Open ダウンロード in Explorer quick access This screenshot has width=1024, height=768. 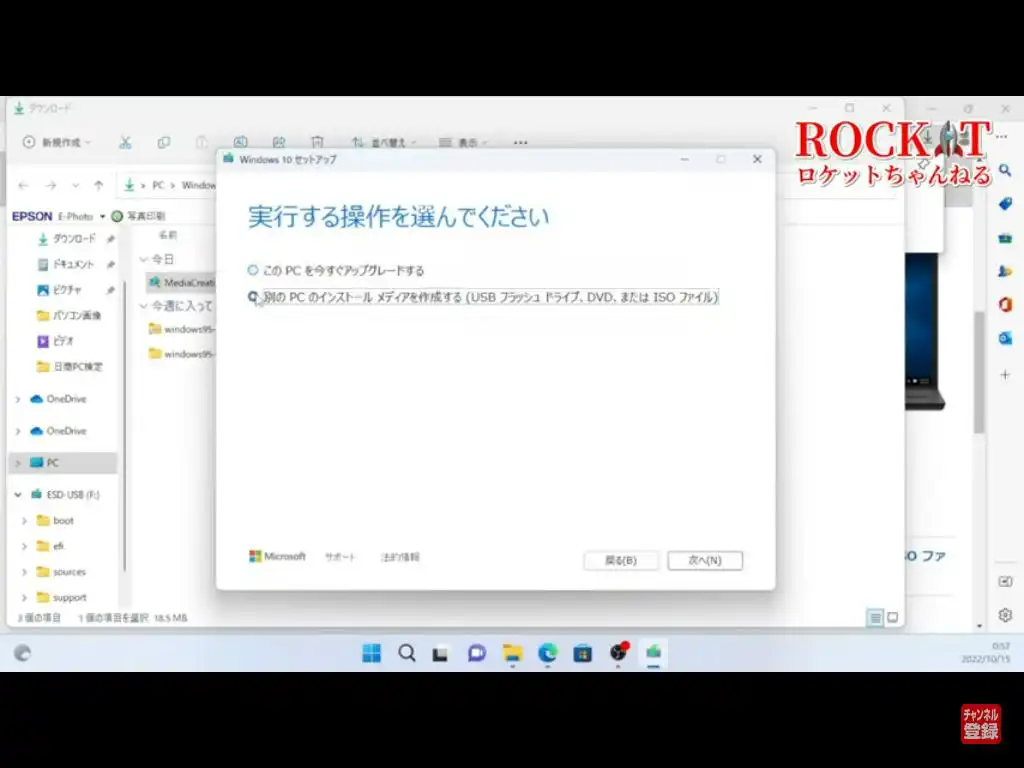(74, 239)
